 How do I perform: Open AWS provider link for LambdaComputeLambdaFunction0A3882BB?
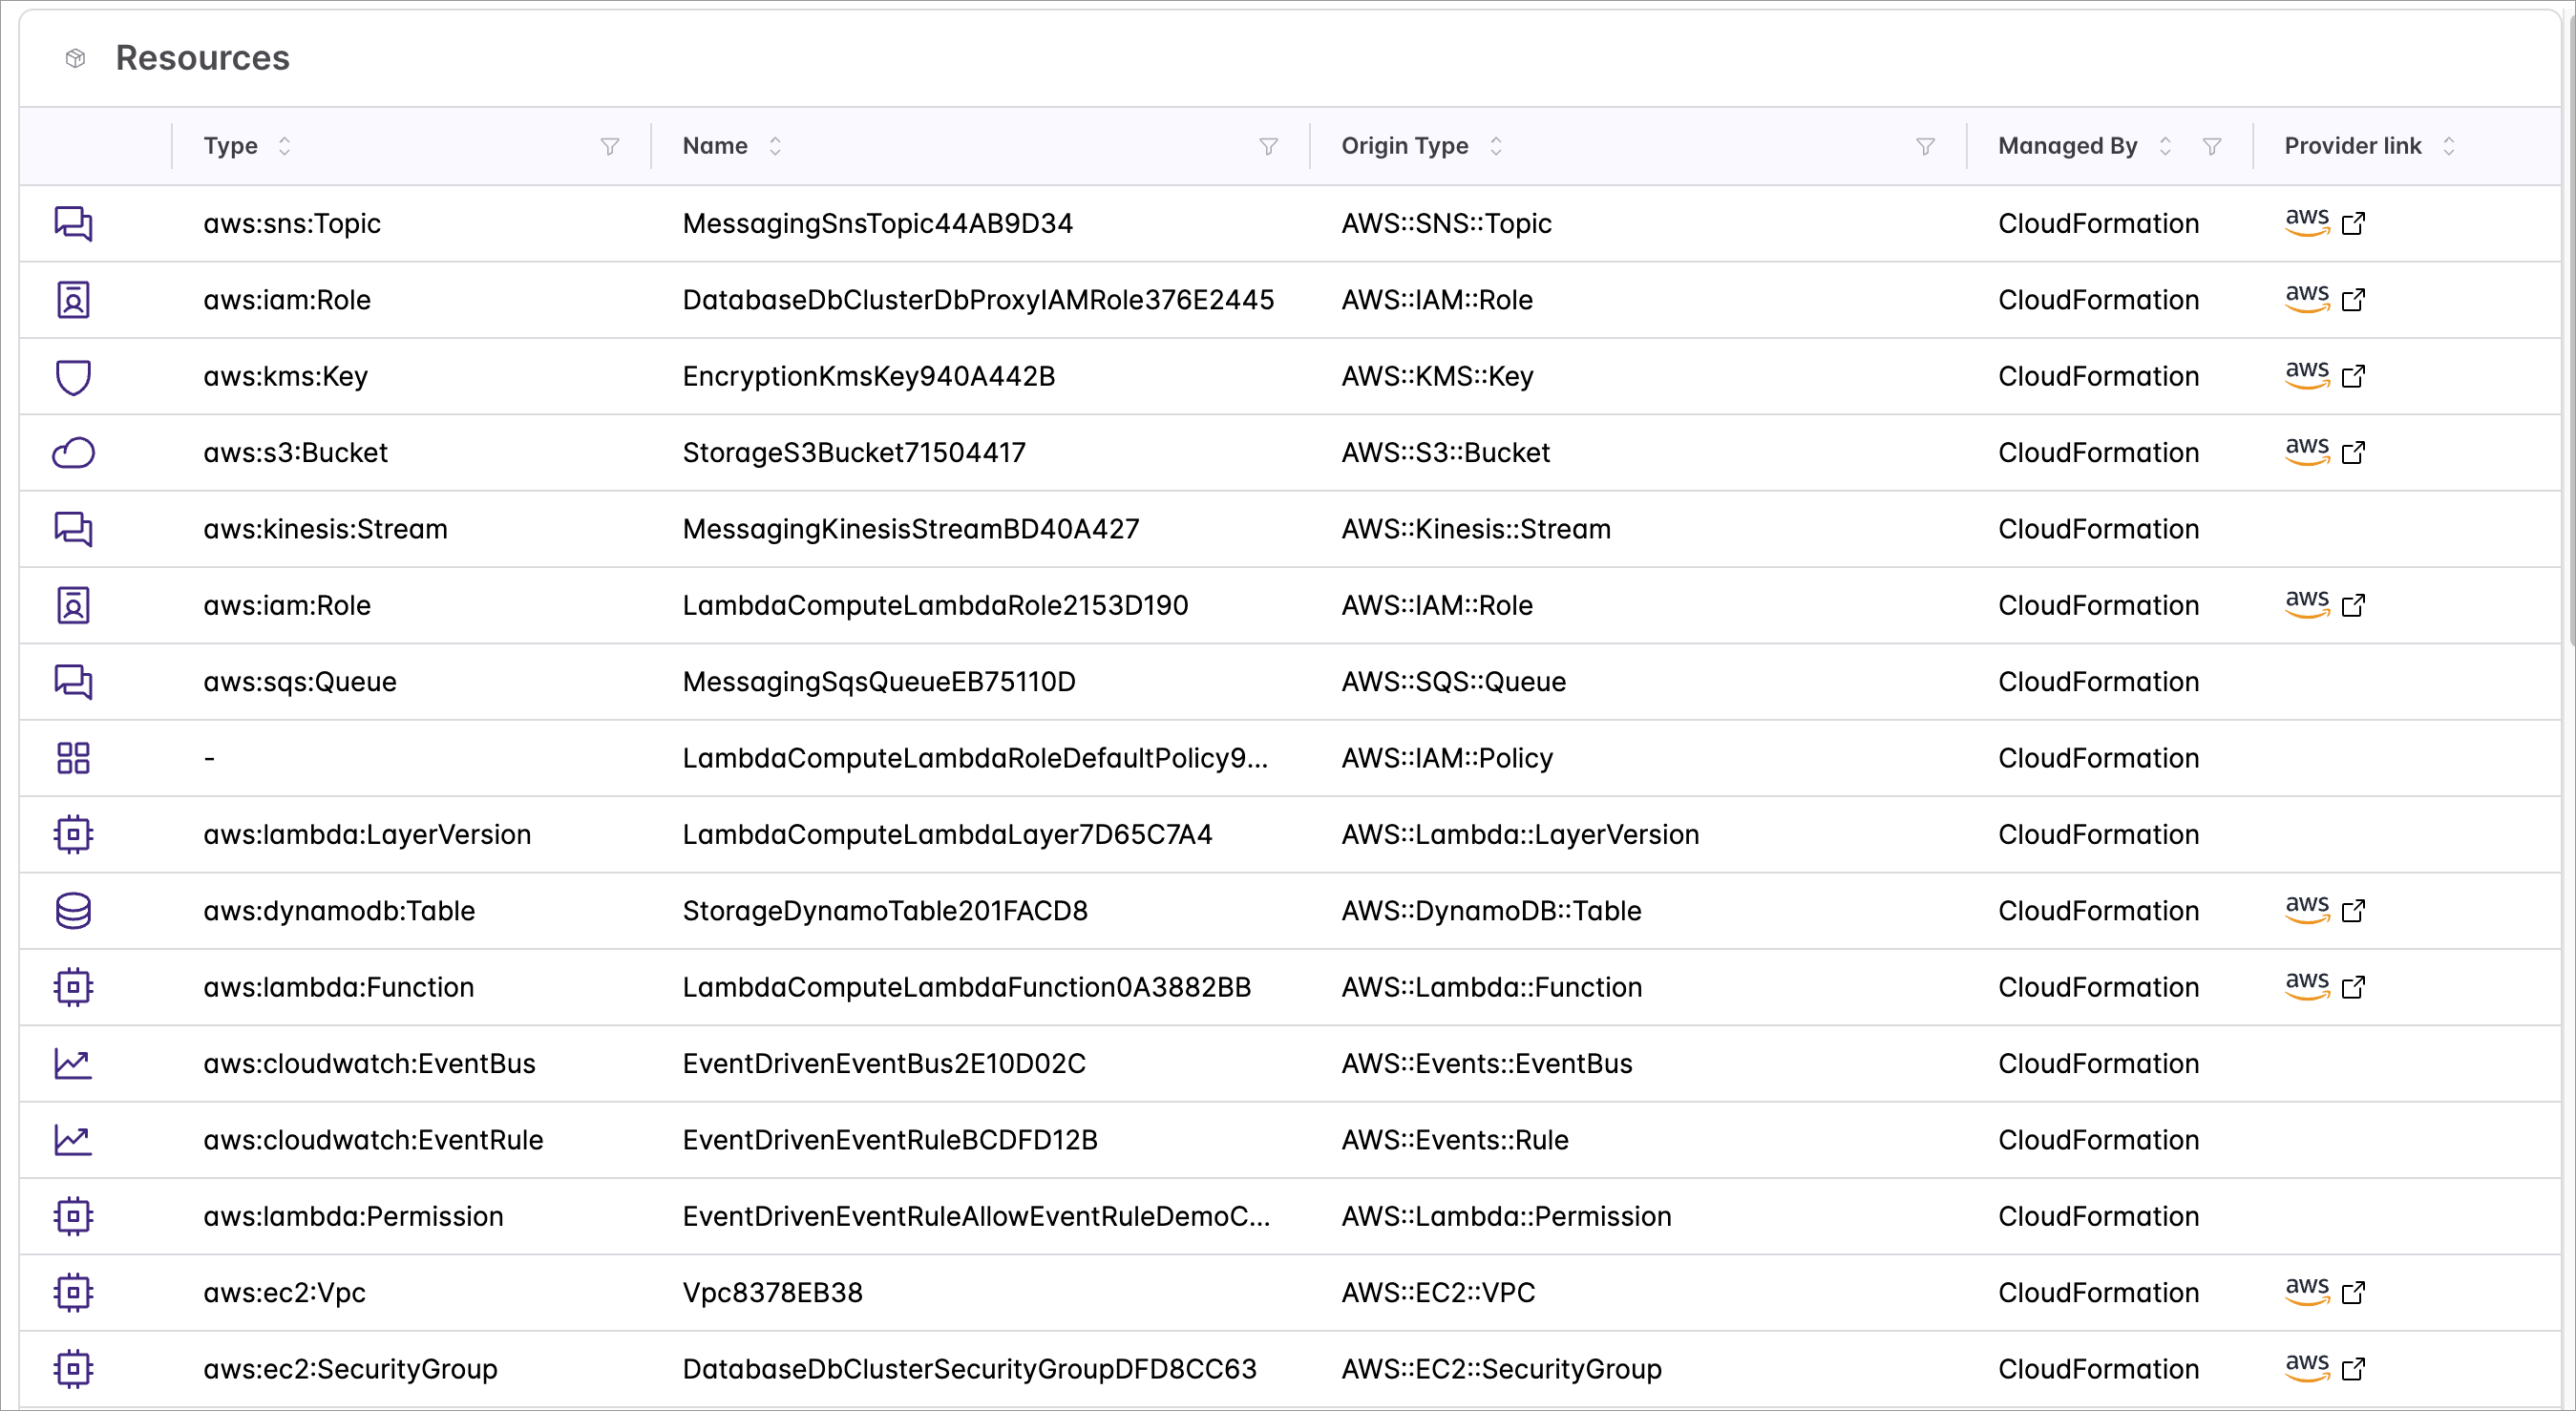pos(2325,986)
